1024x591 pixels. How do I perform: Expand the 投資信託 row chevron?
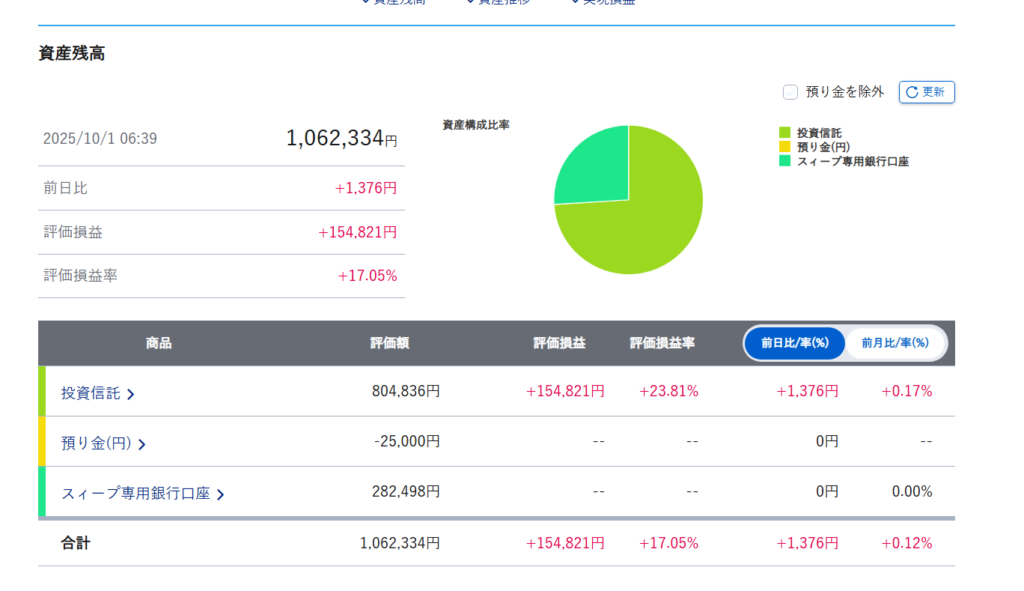click(131, 394)
